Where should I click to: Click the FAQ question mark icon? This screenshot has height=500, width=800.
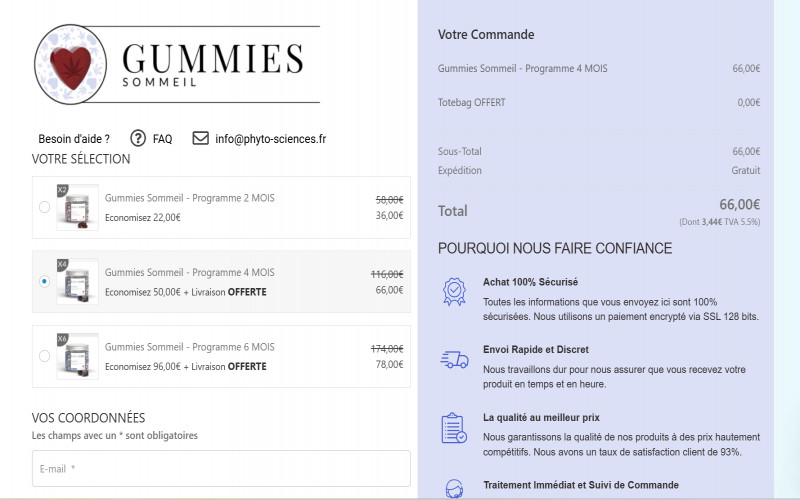click(138, 138)
